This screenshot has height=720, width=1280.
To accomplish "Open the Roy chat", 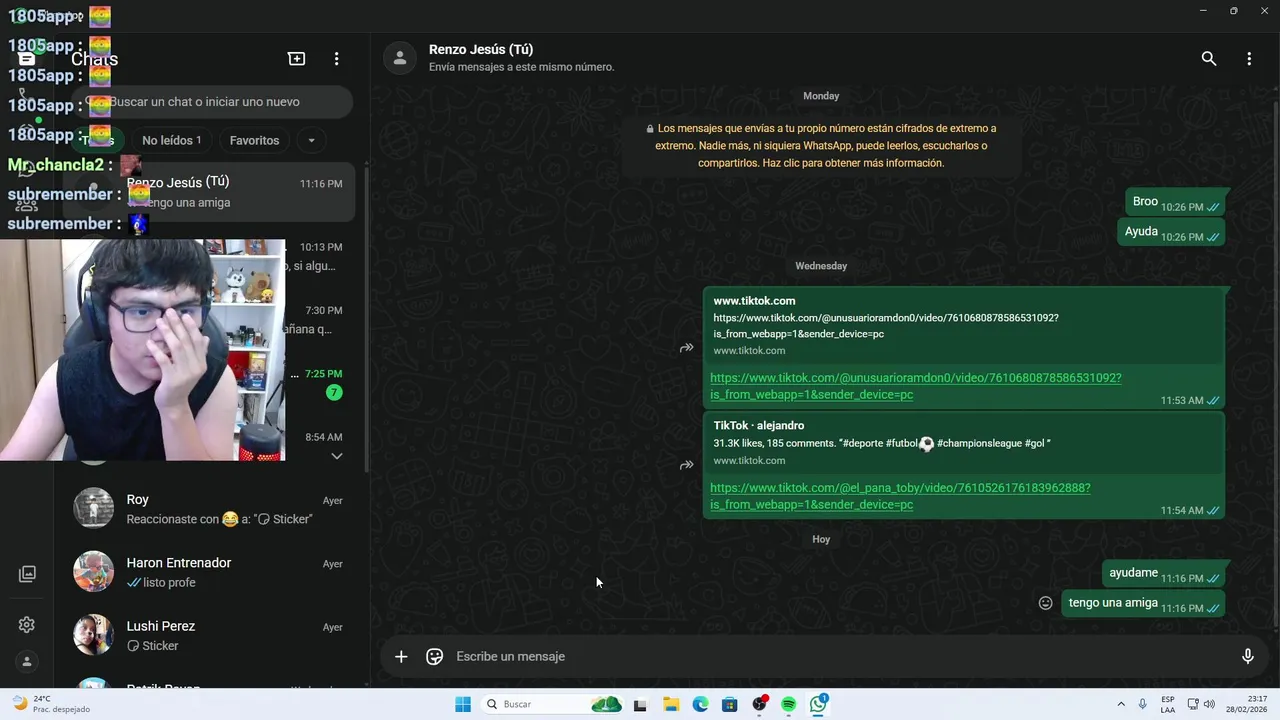I will [210, 508].
